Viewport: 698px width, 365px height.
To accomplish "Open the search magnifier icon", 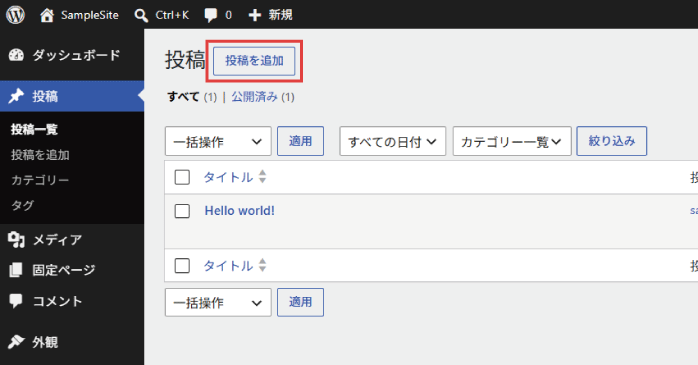I will click(x=141, y=16).
